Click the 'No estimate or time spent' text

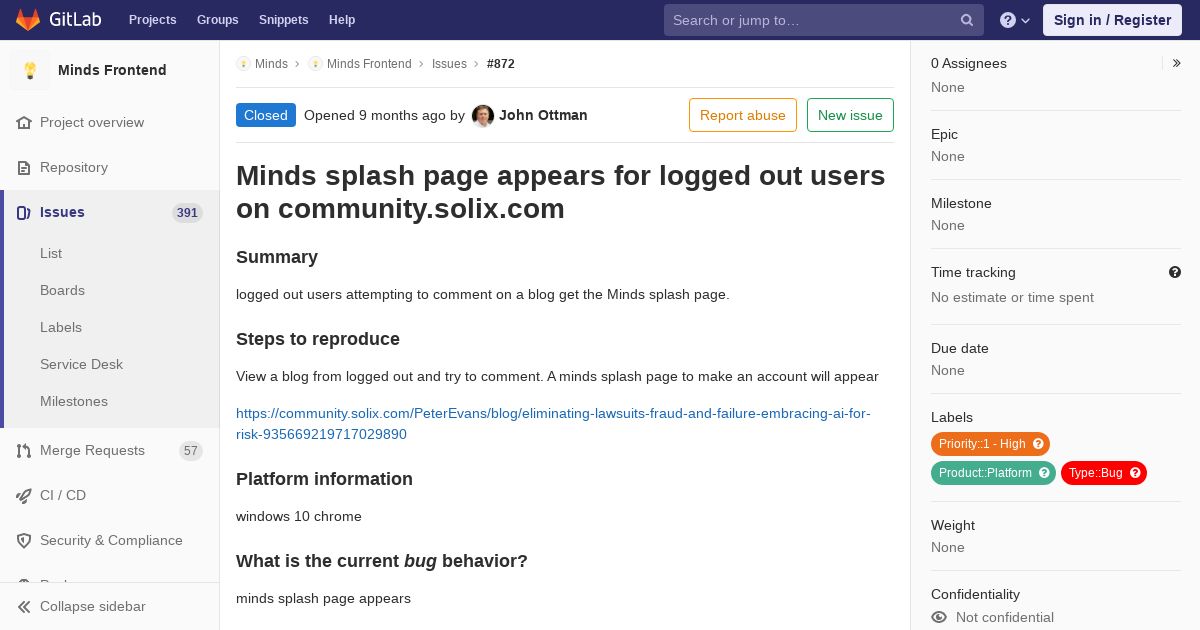1012,298
